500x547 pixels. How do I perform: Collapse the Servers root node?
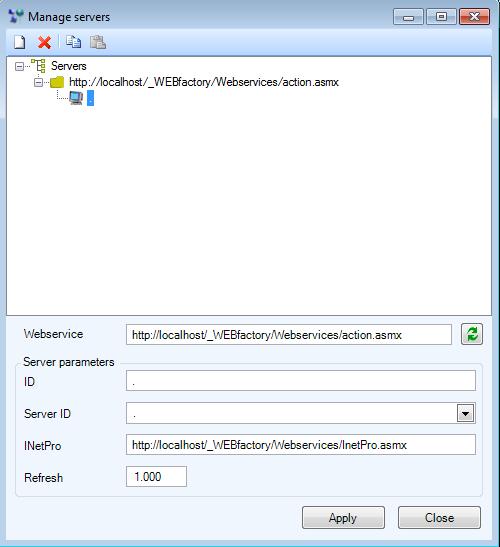click(x=20, y=66)
